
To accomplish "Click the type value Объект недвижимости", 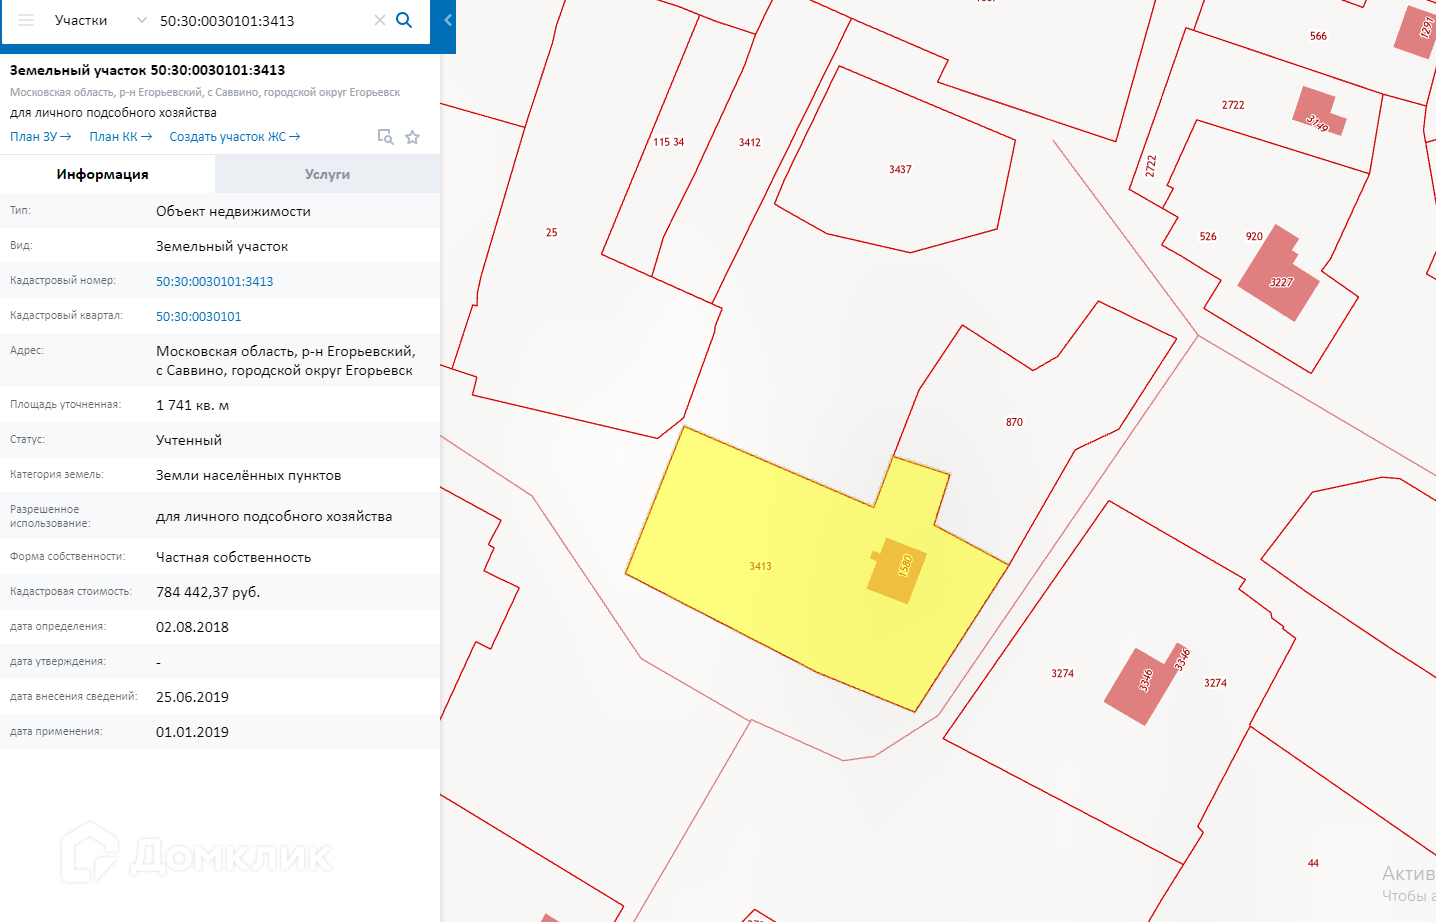I will click(234, 211).
